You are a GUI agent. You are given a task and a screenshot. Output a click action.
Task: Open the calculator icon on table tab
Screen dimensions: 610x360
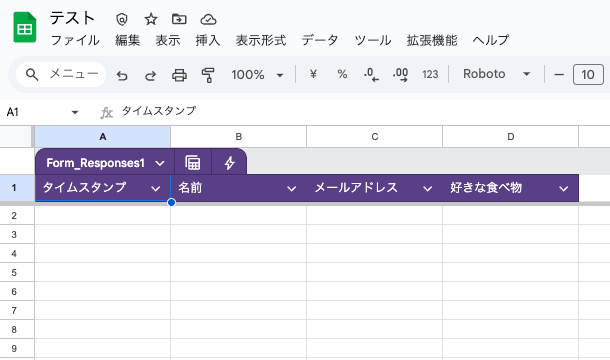pyautogui.click(x=193, y=163)
